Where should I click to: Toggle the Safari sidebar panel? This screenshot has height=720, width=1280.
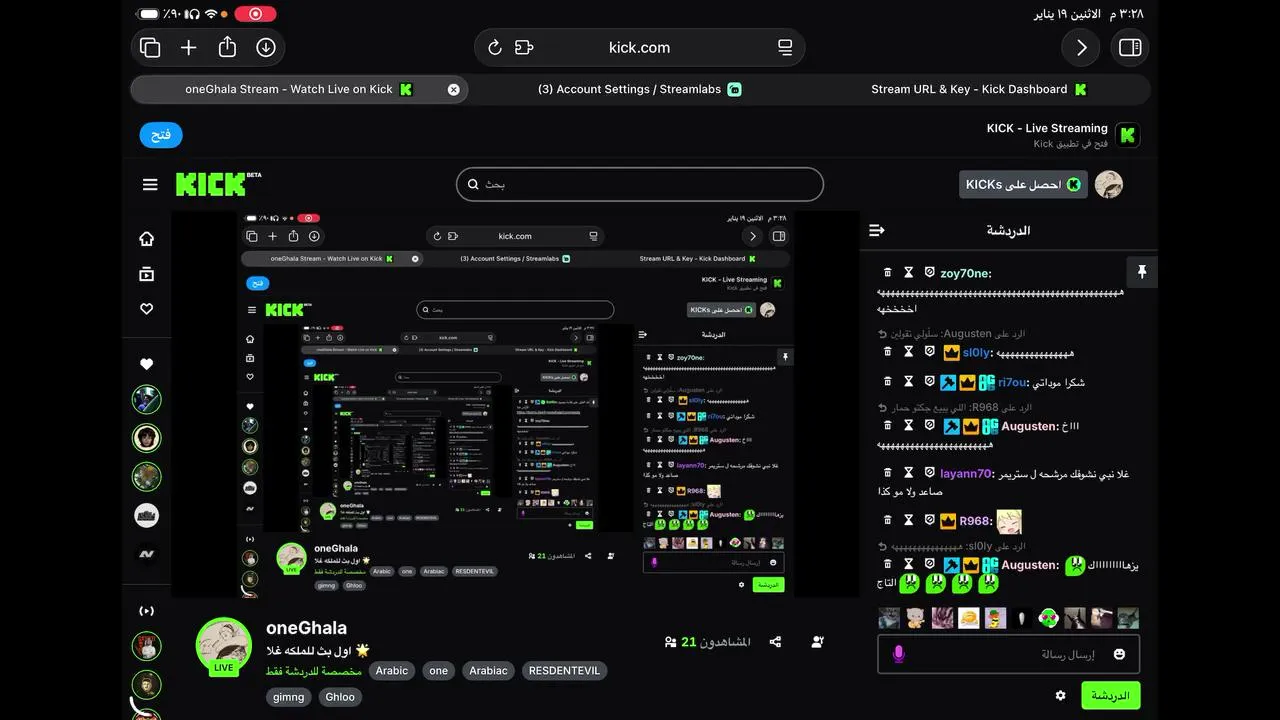[x=1130, y=47]
